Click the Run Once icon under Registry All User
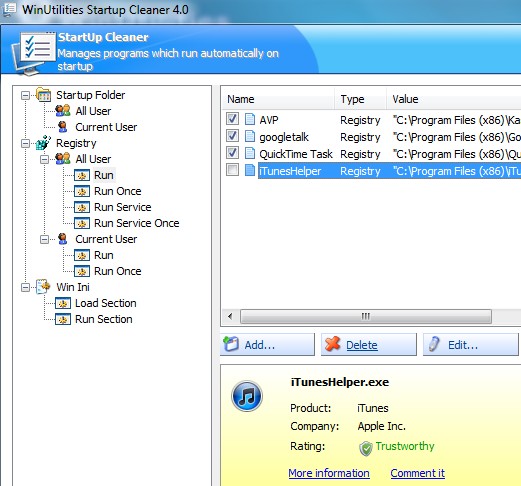The image size is (521, 486). tap(82, 191)
